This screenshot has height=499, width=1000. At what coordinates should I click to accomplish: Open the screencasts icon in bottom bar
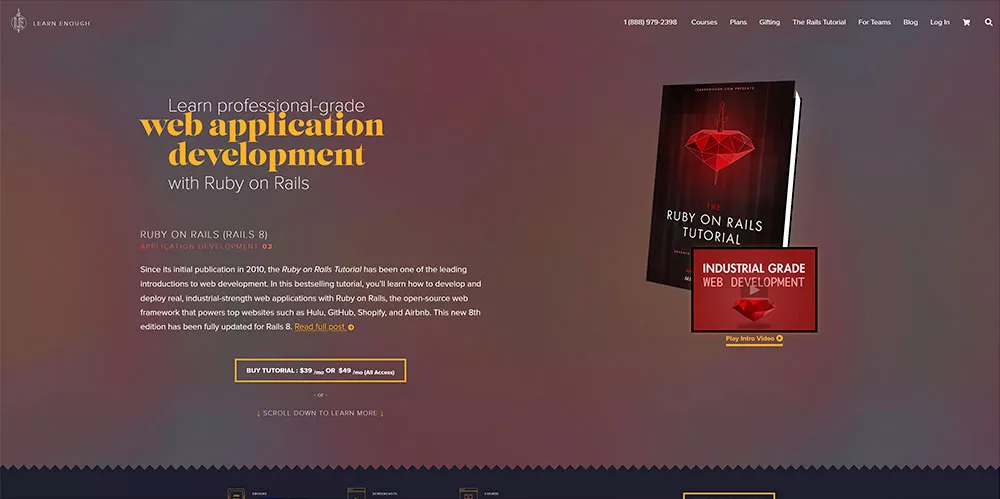356,494
